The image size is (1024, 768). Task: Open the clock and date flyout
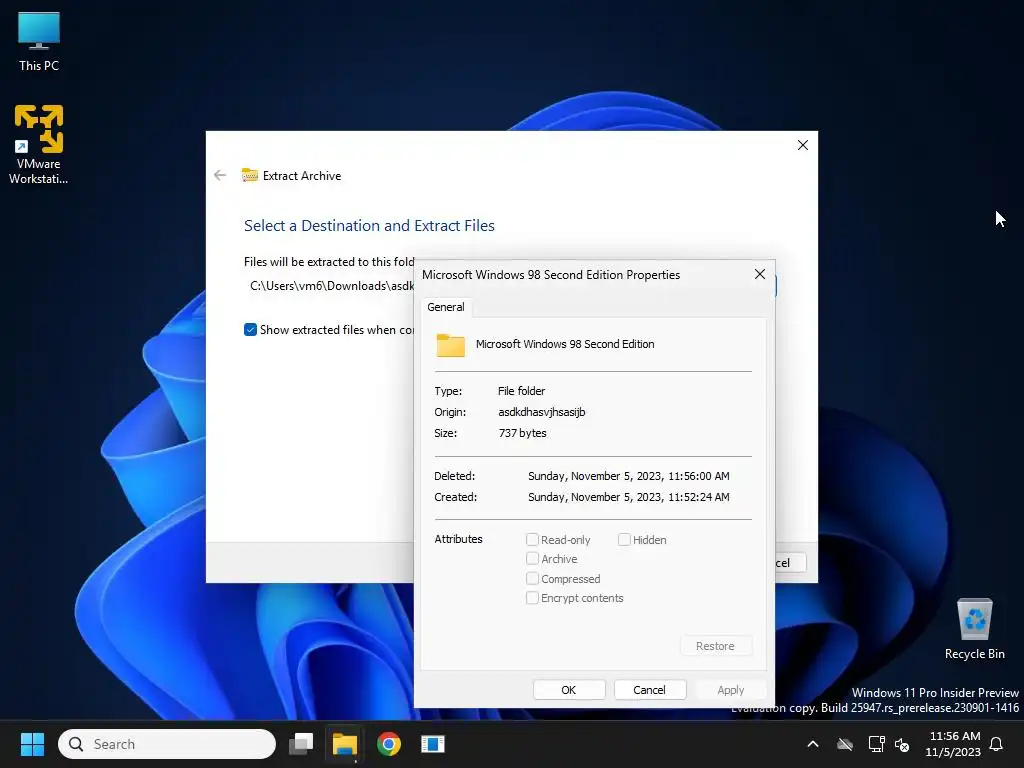pos(953,744)
